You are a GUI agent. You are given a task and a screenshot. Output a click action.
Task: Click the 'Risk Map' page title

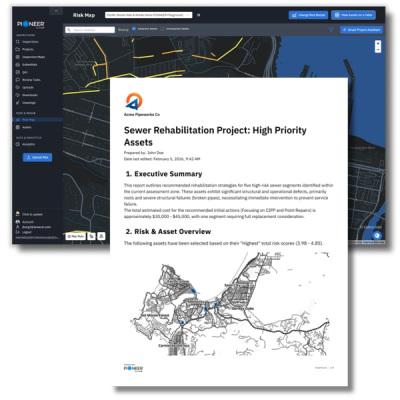84,15
